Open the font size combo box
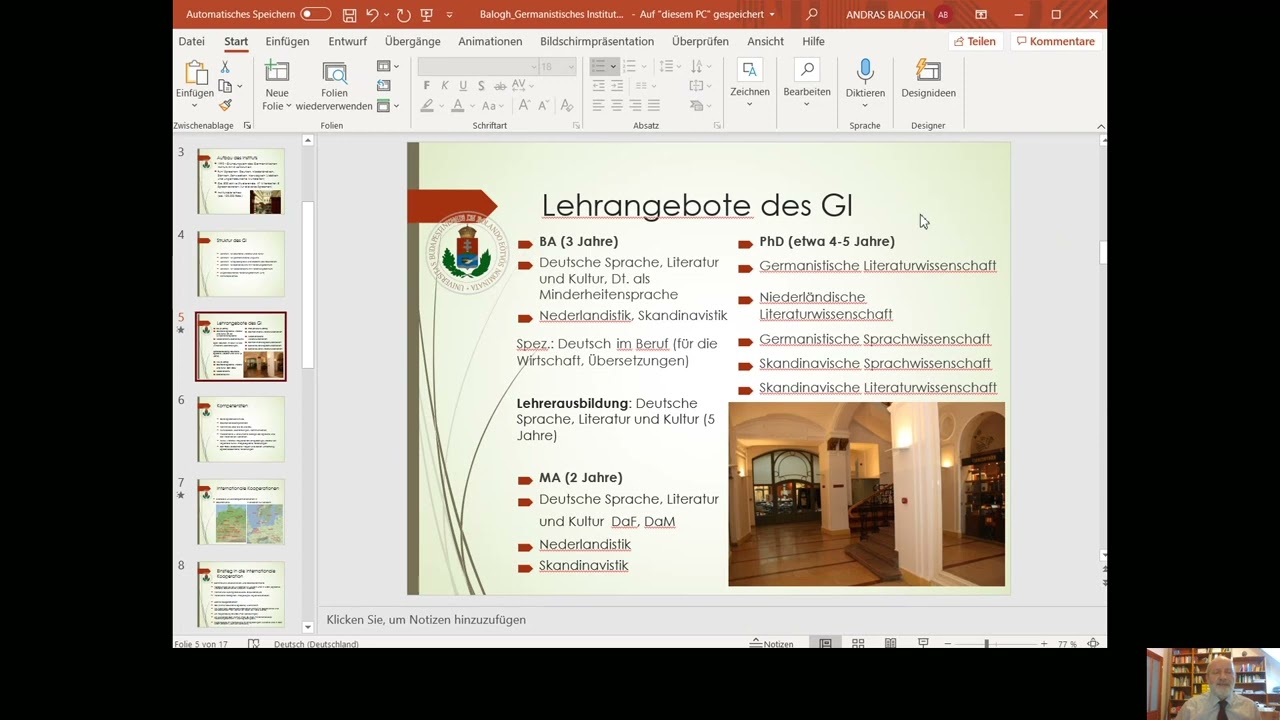Viewport: 1280px width, 720px height. 558,66
